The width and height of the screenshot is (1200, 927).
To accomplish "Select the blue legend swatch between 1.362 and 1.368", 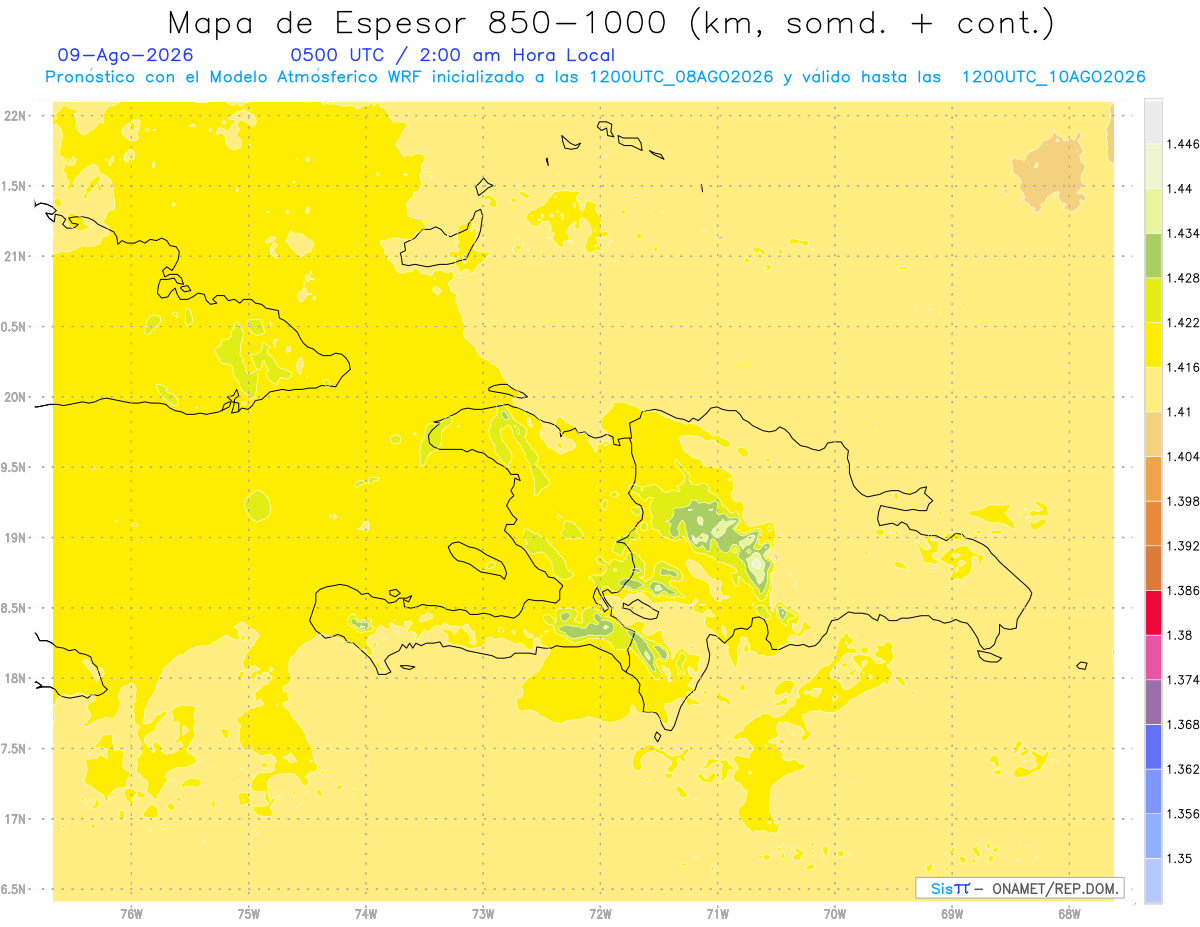I will point(1153,746).
